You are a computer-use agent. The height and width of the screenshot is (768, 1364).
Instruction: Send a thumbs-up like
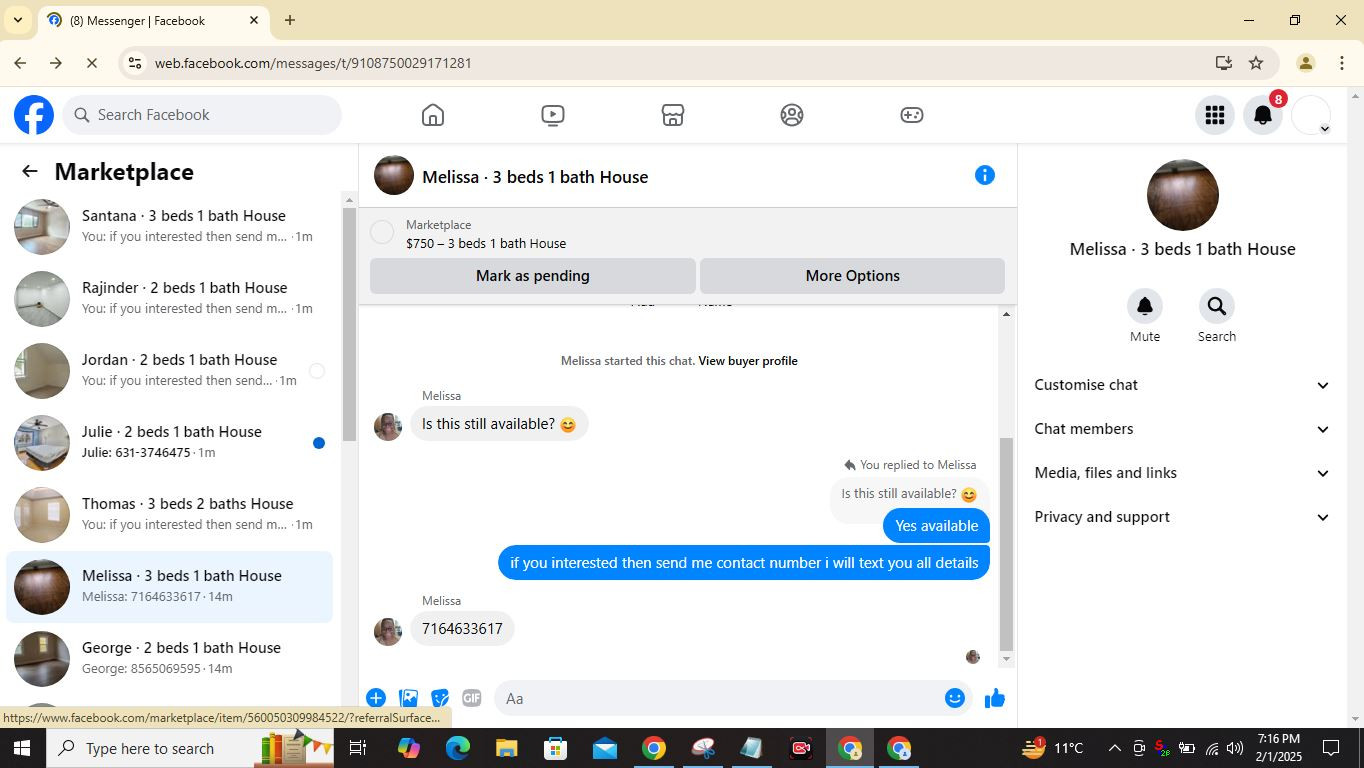pos(995,698)
